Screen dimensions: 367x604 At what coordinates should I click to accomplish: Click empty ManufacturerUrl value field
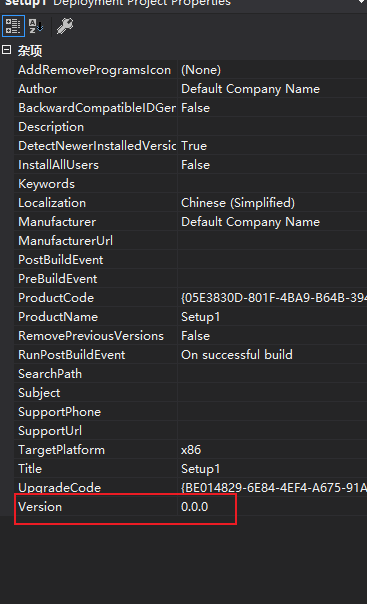tap(272, 241)
